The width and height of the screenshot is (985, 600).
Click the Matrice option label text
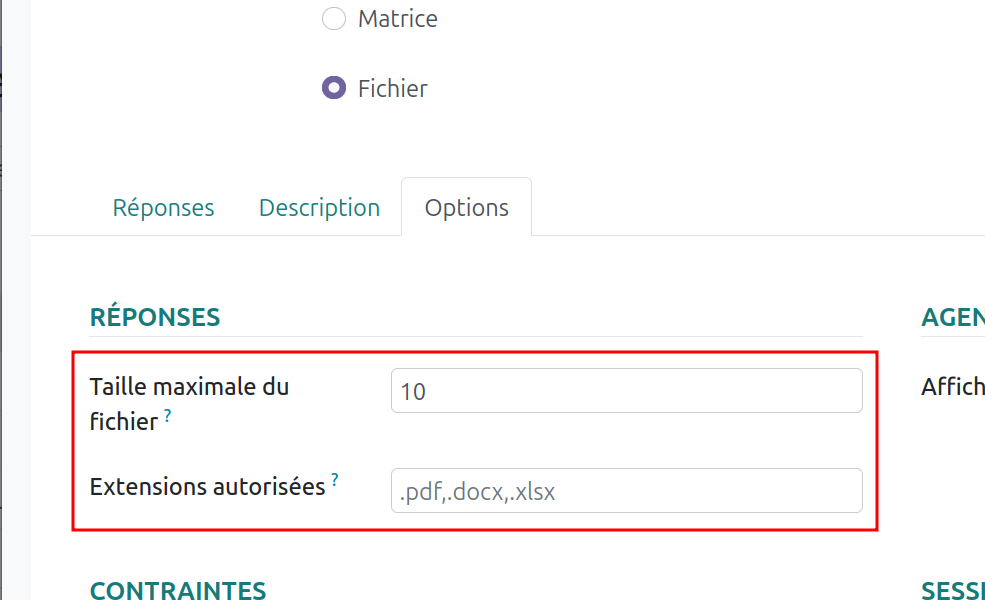(397, 19)
